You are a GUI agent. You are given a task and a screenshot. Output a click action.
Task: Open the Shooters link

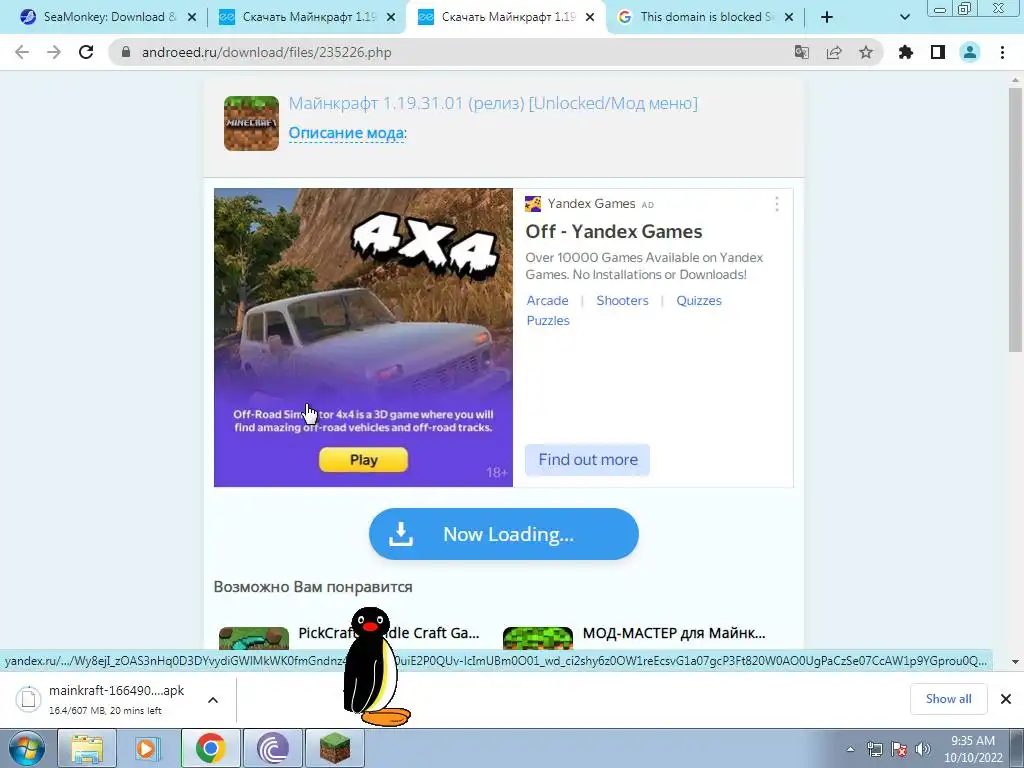pyautogui.click(x=622, y=300)
